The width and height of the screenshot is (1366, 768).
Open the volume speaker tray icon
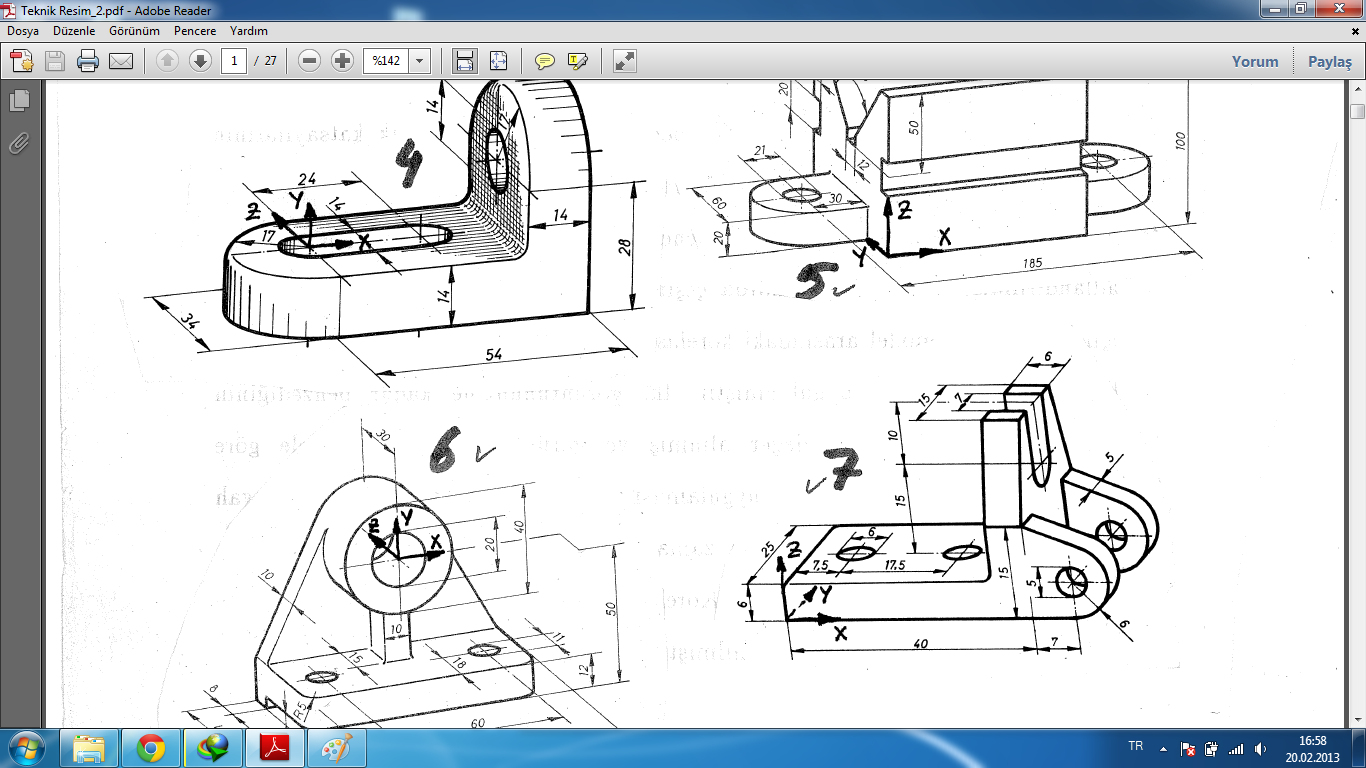coord(1261,748)
